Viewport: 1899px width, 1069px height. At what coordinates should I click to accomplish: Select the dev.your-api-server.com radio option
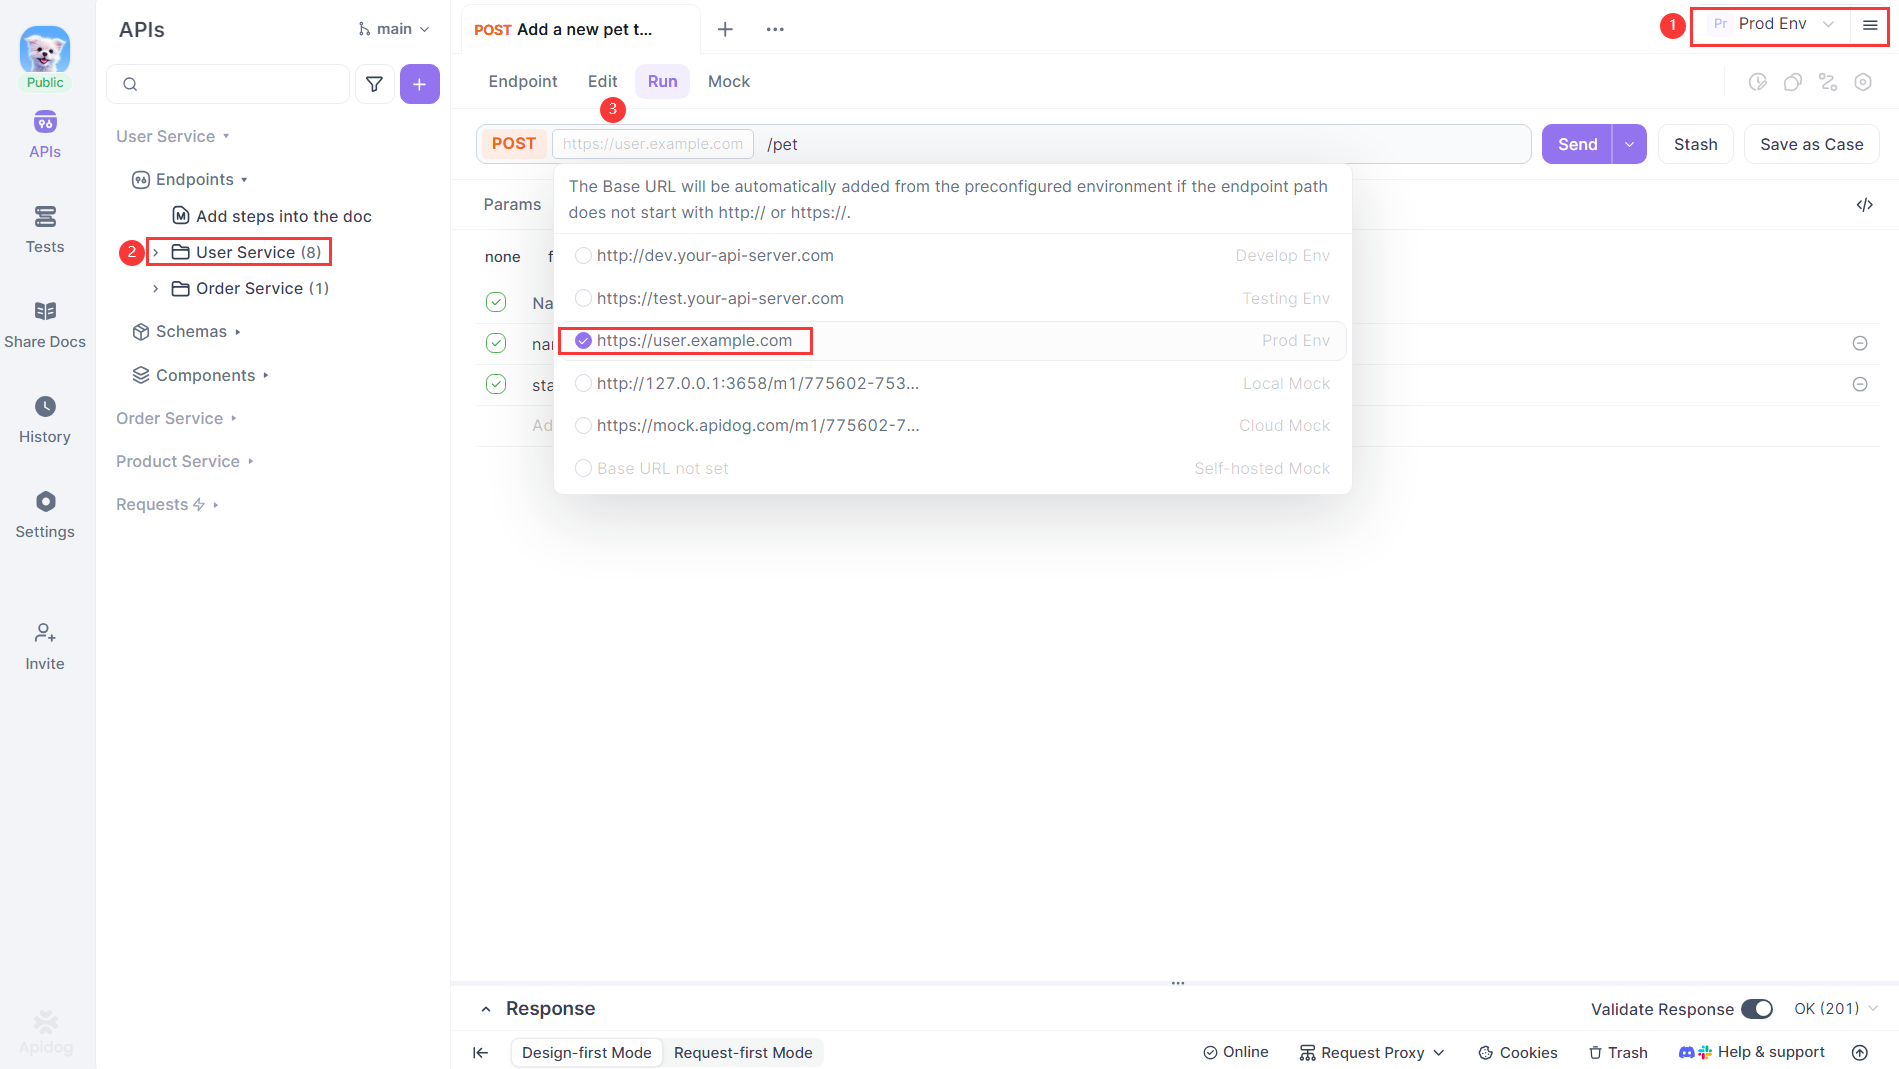click(x=583, y=256)
